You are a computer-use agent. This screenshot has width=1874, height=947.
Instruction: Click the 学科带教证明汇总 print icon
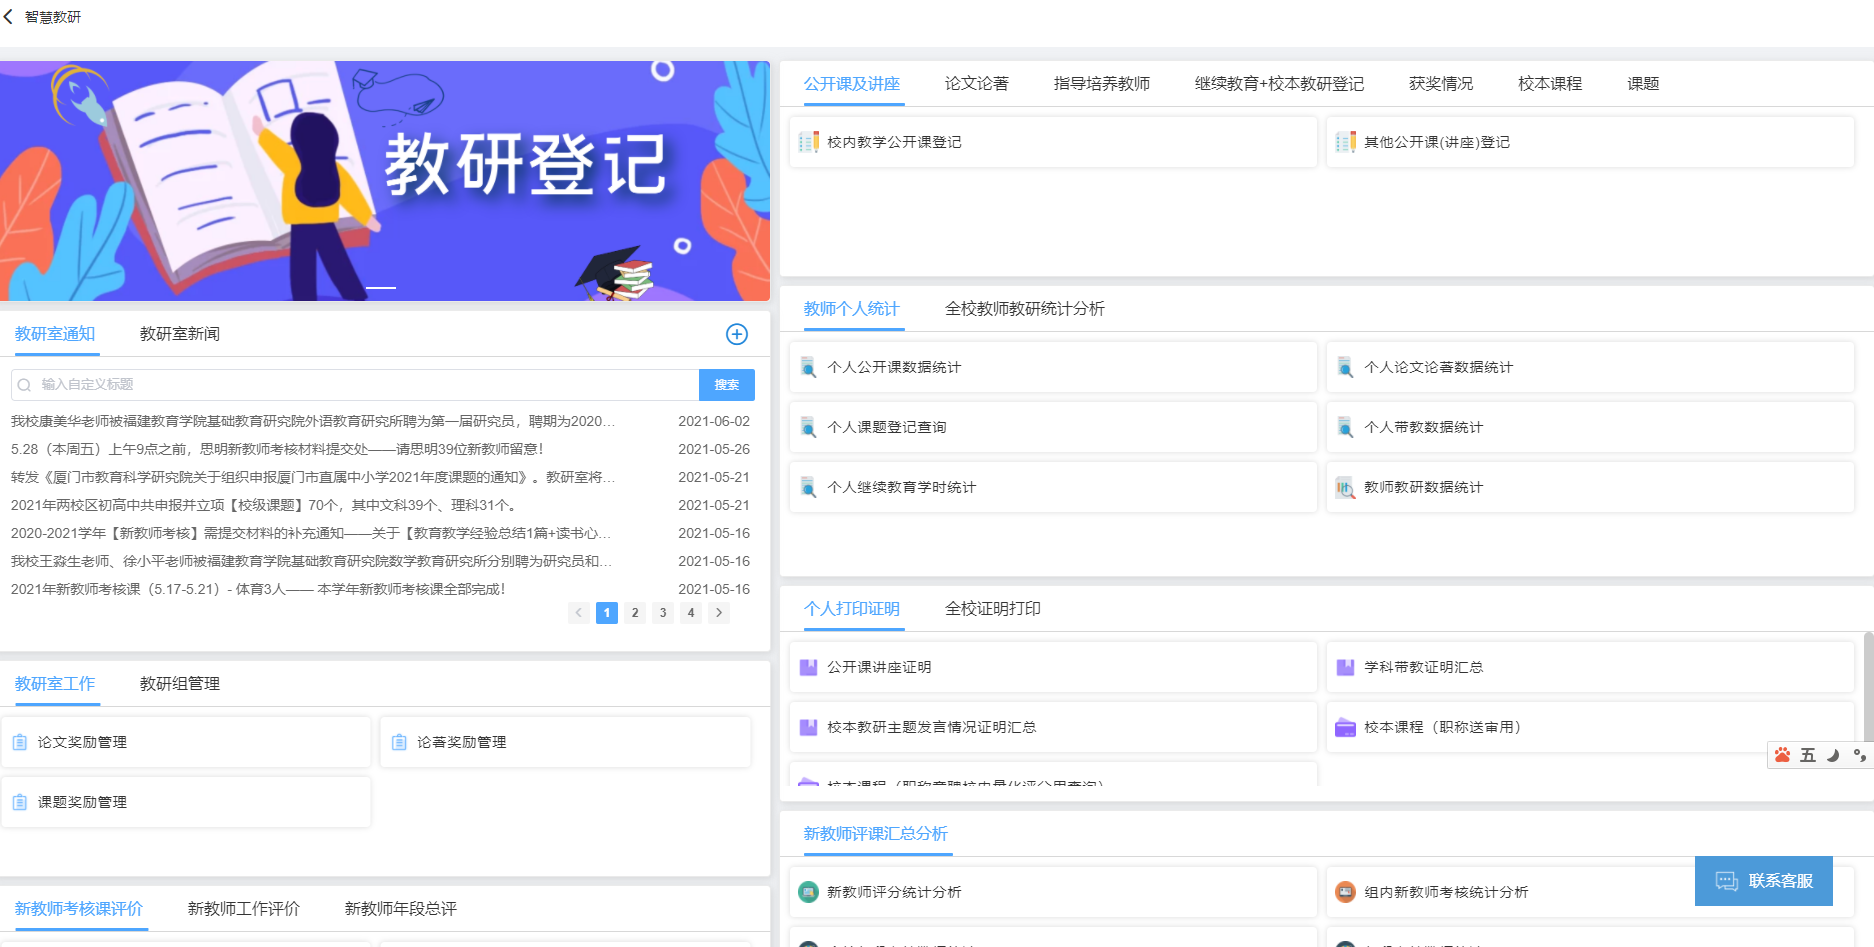[x=1346, y=667]
